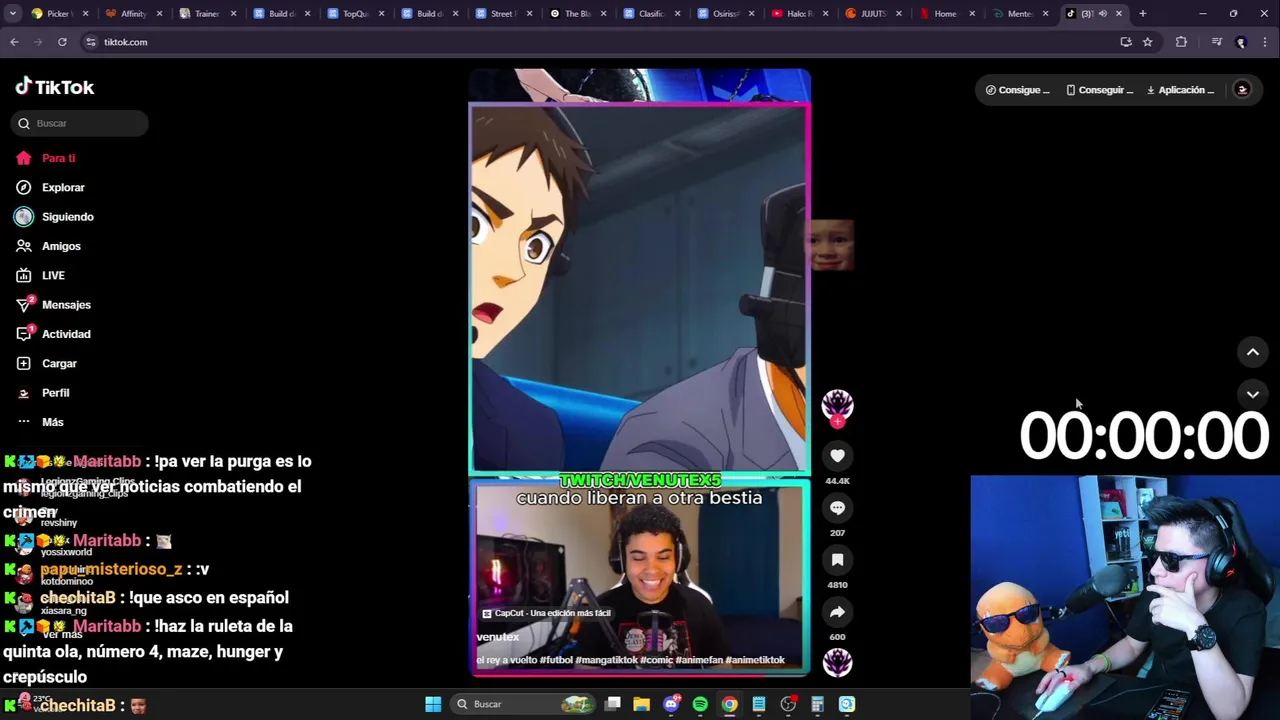
Task: Open File Explorer from taskbar
Action: pos(641,704)
